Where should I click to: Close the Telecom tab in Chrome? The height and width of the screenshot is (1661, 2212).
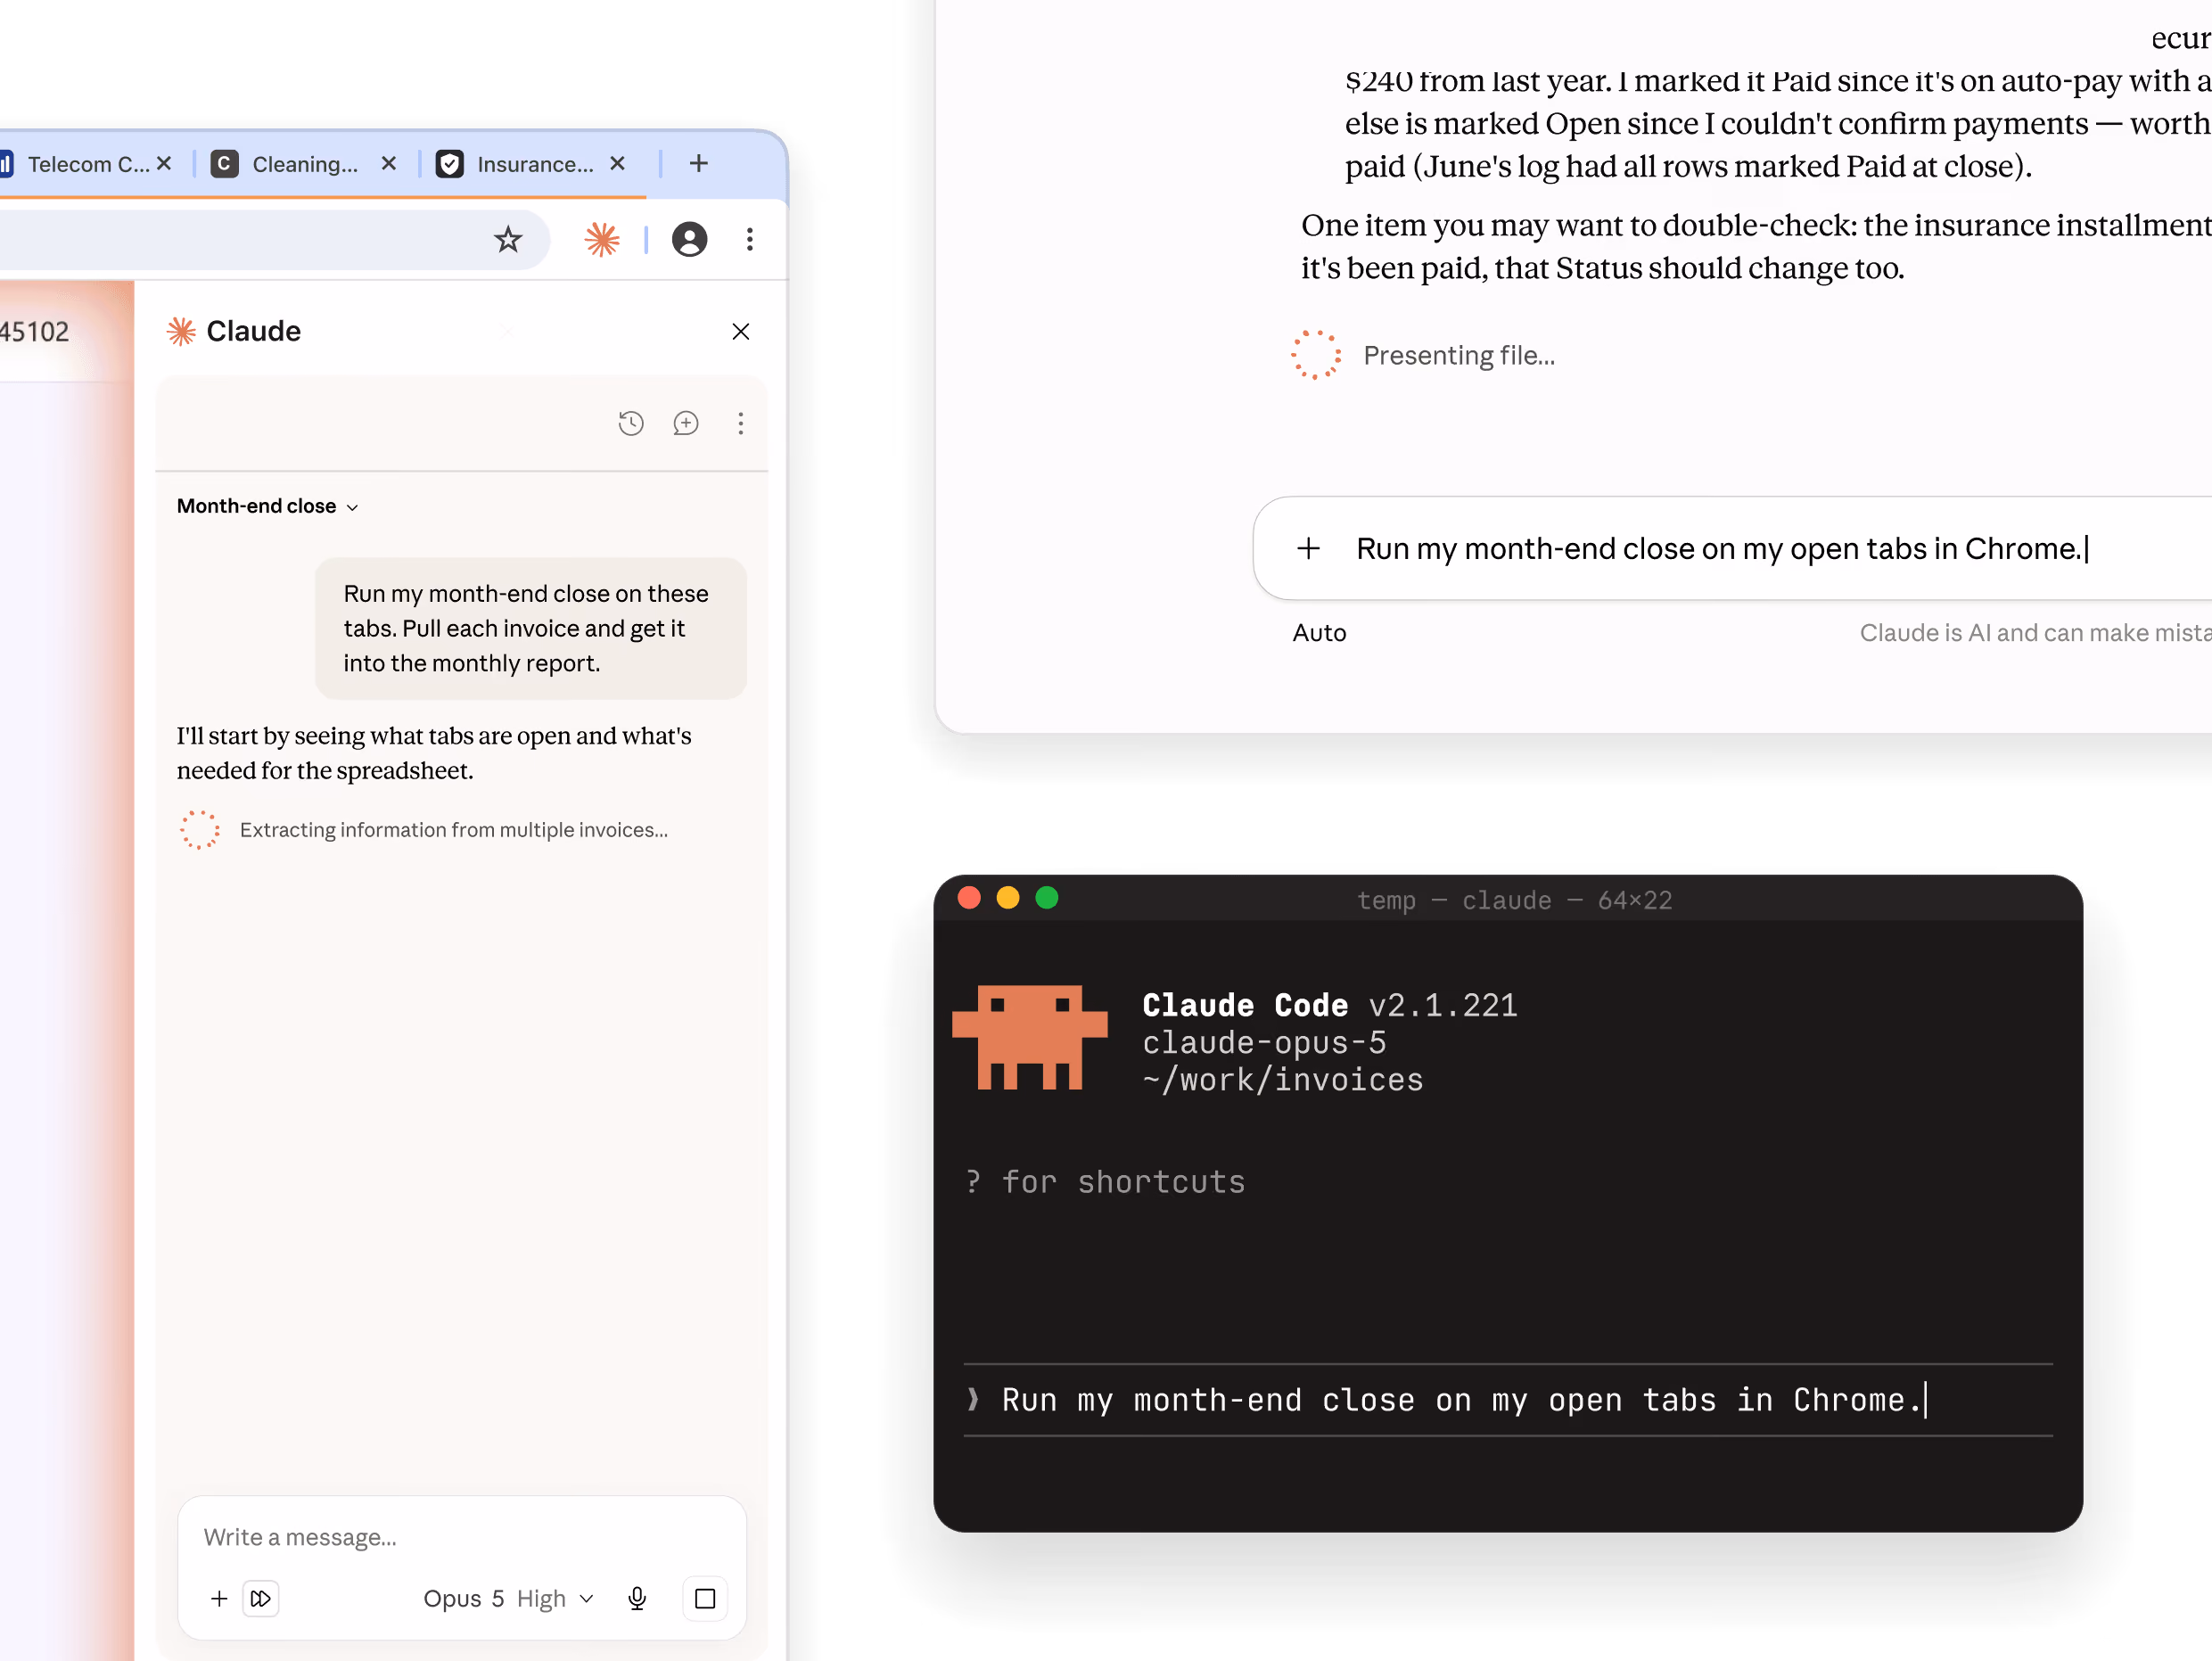[164, 163]
